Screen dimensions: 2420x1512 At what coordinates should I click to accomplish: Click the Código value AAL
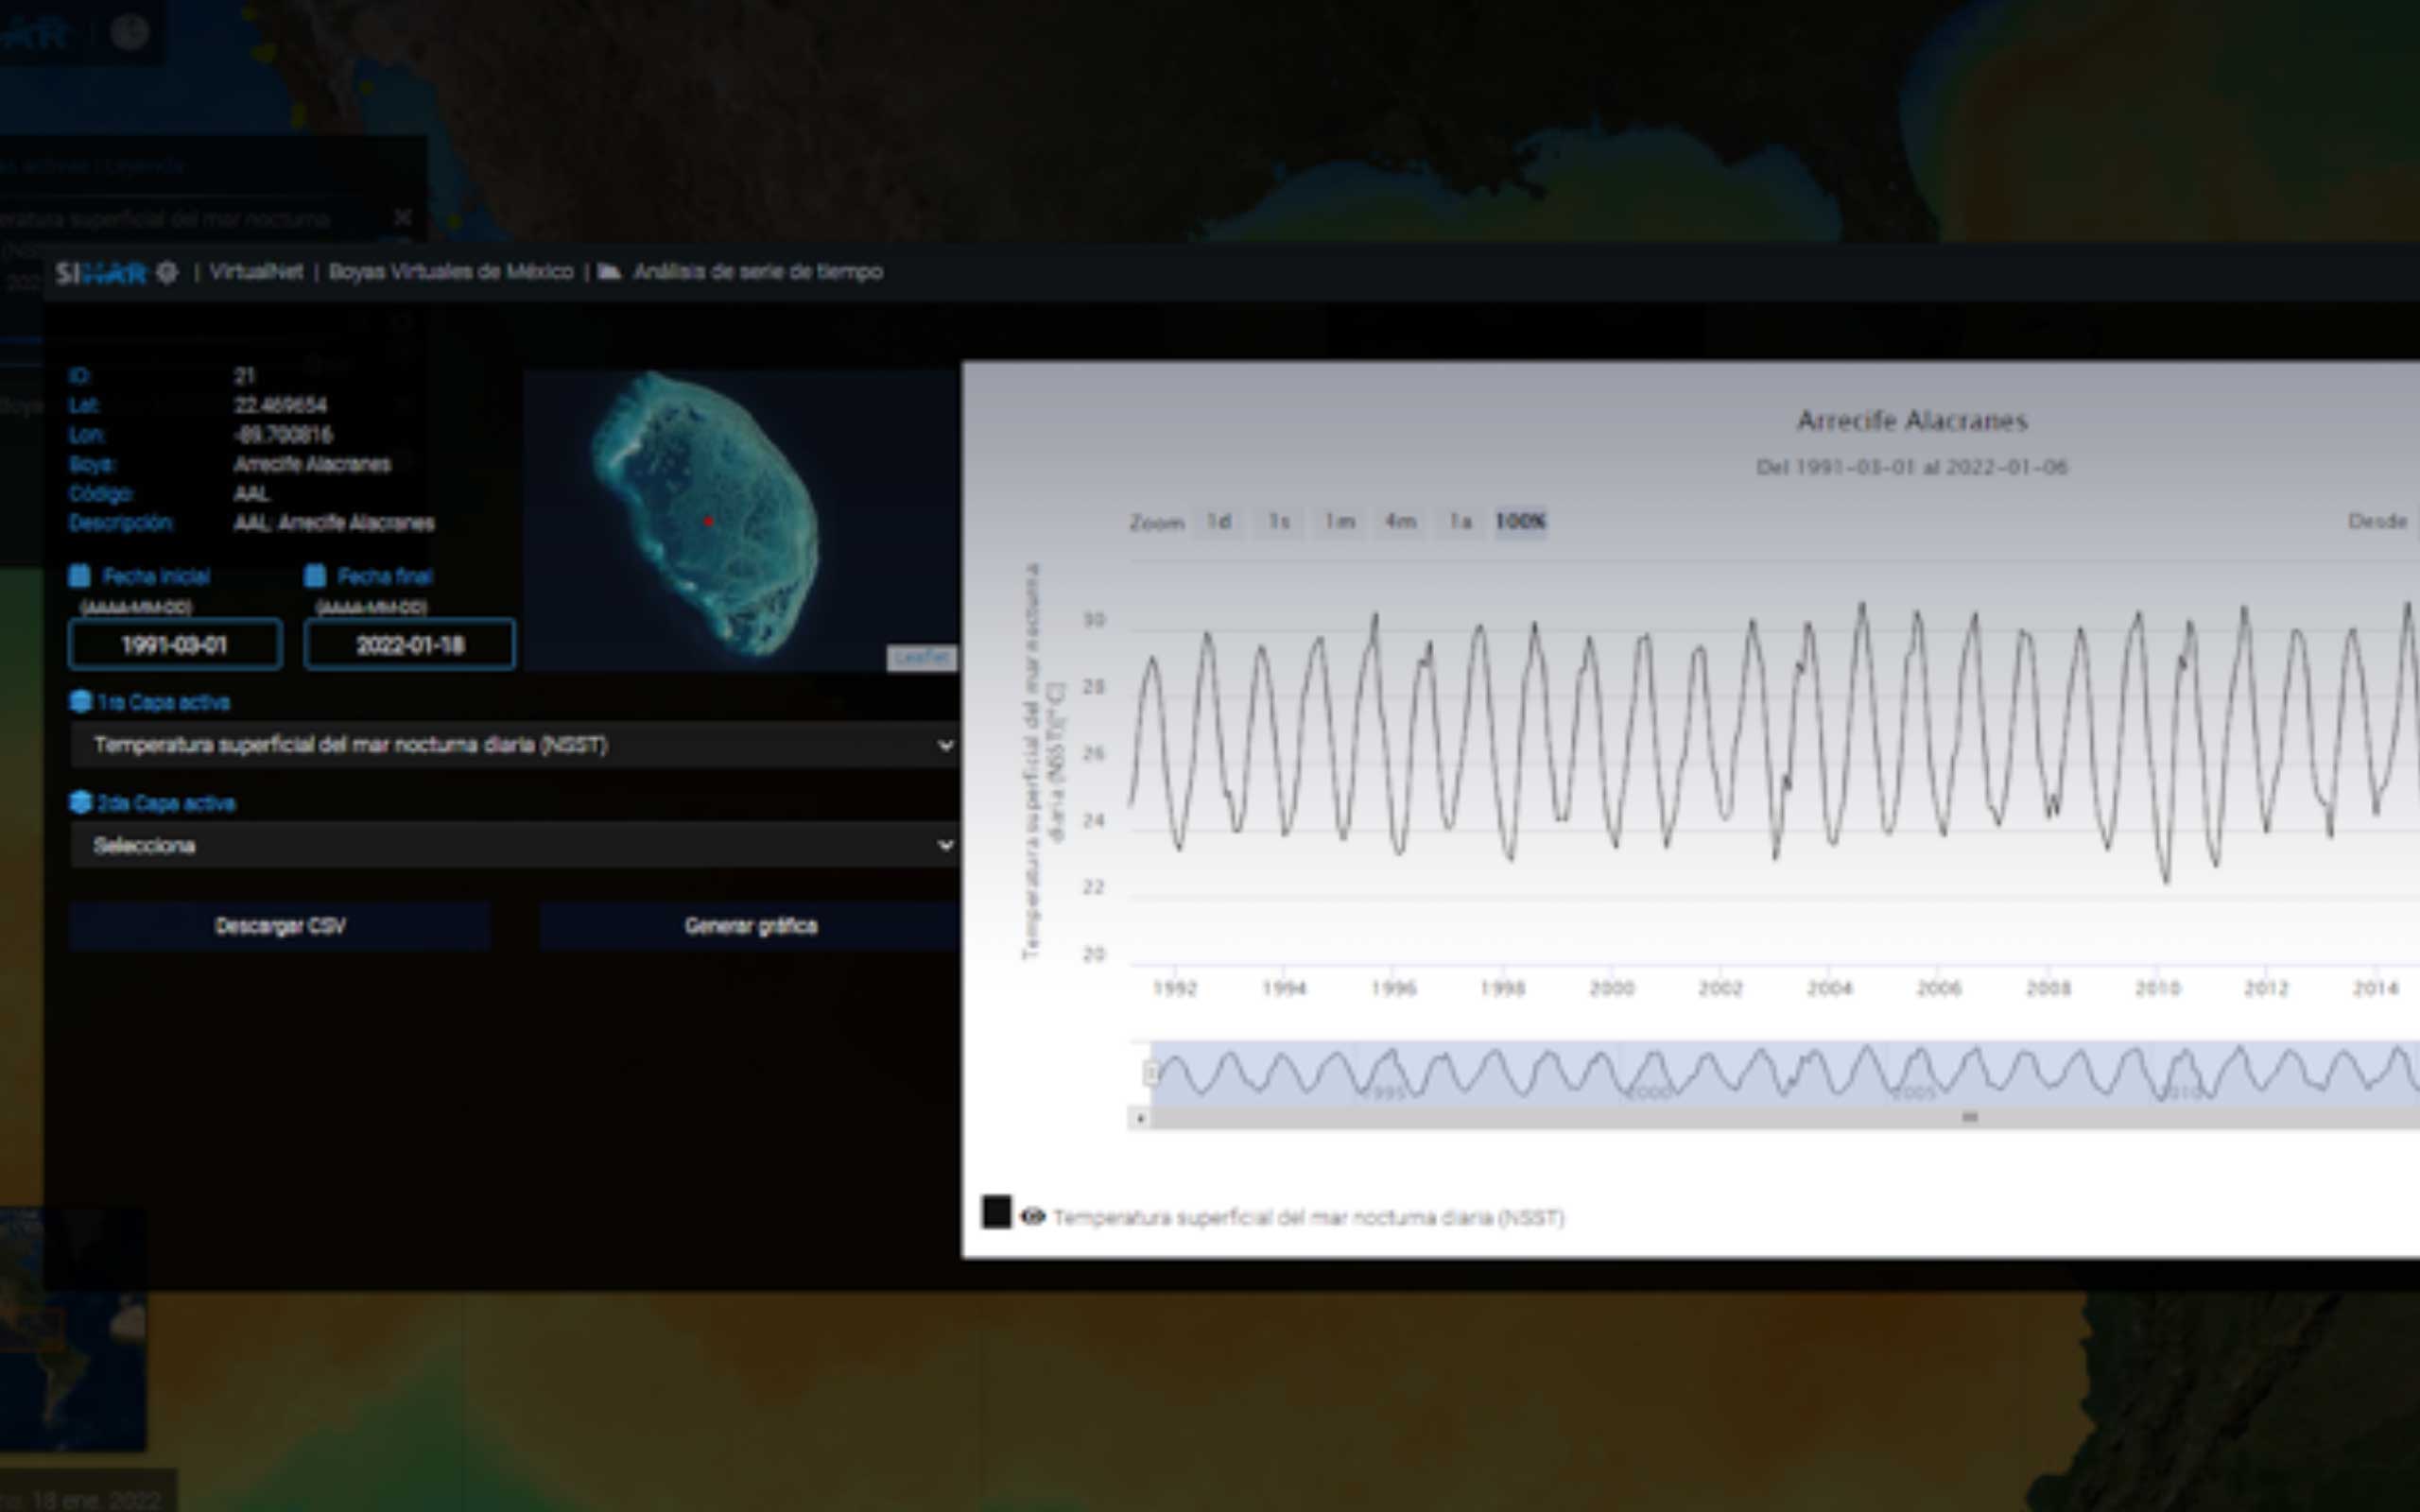[252, 494]
